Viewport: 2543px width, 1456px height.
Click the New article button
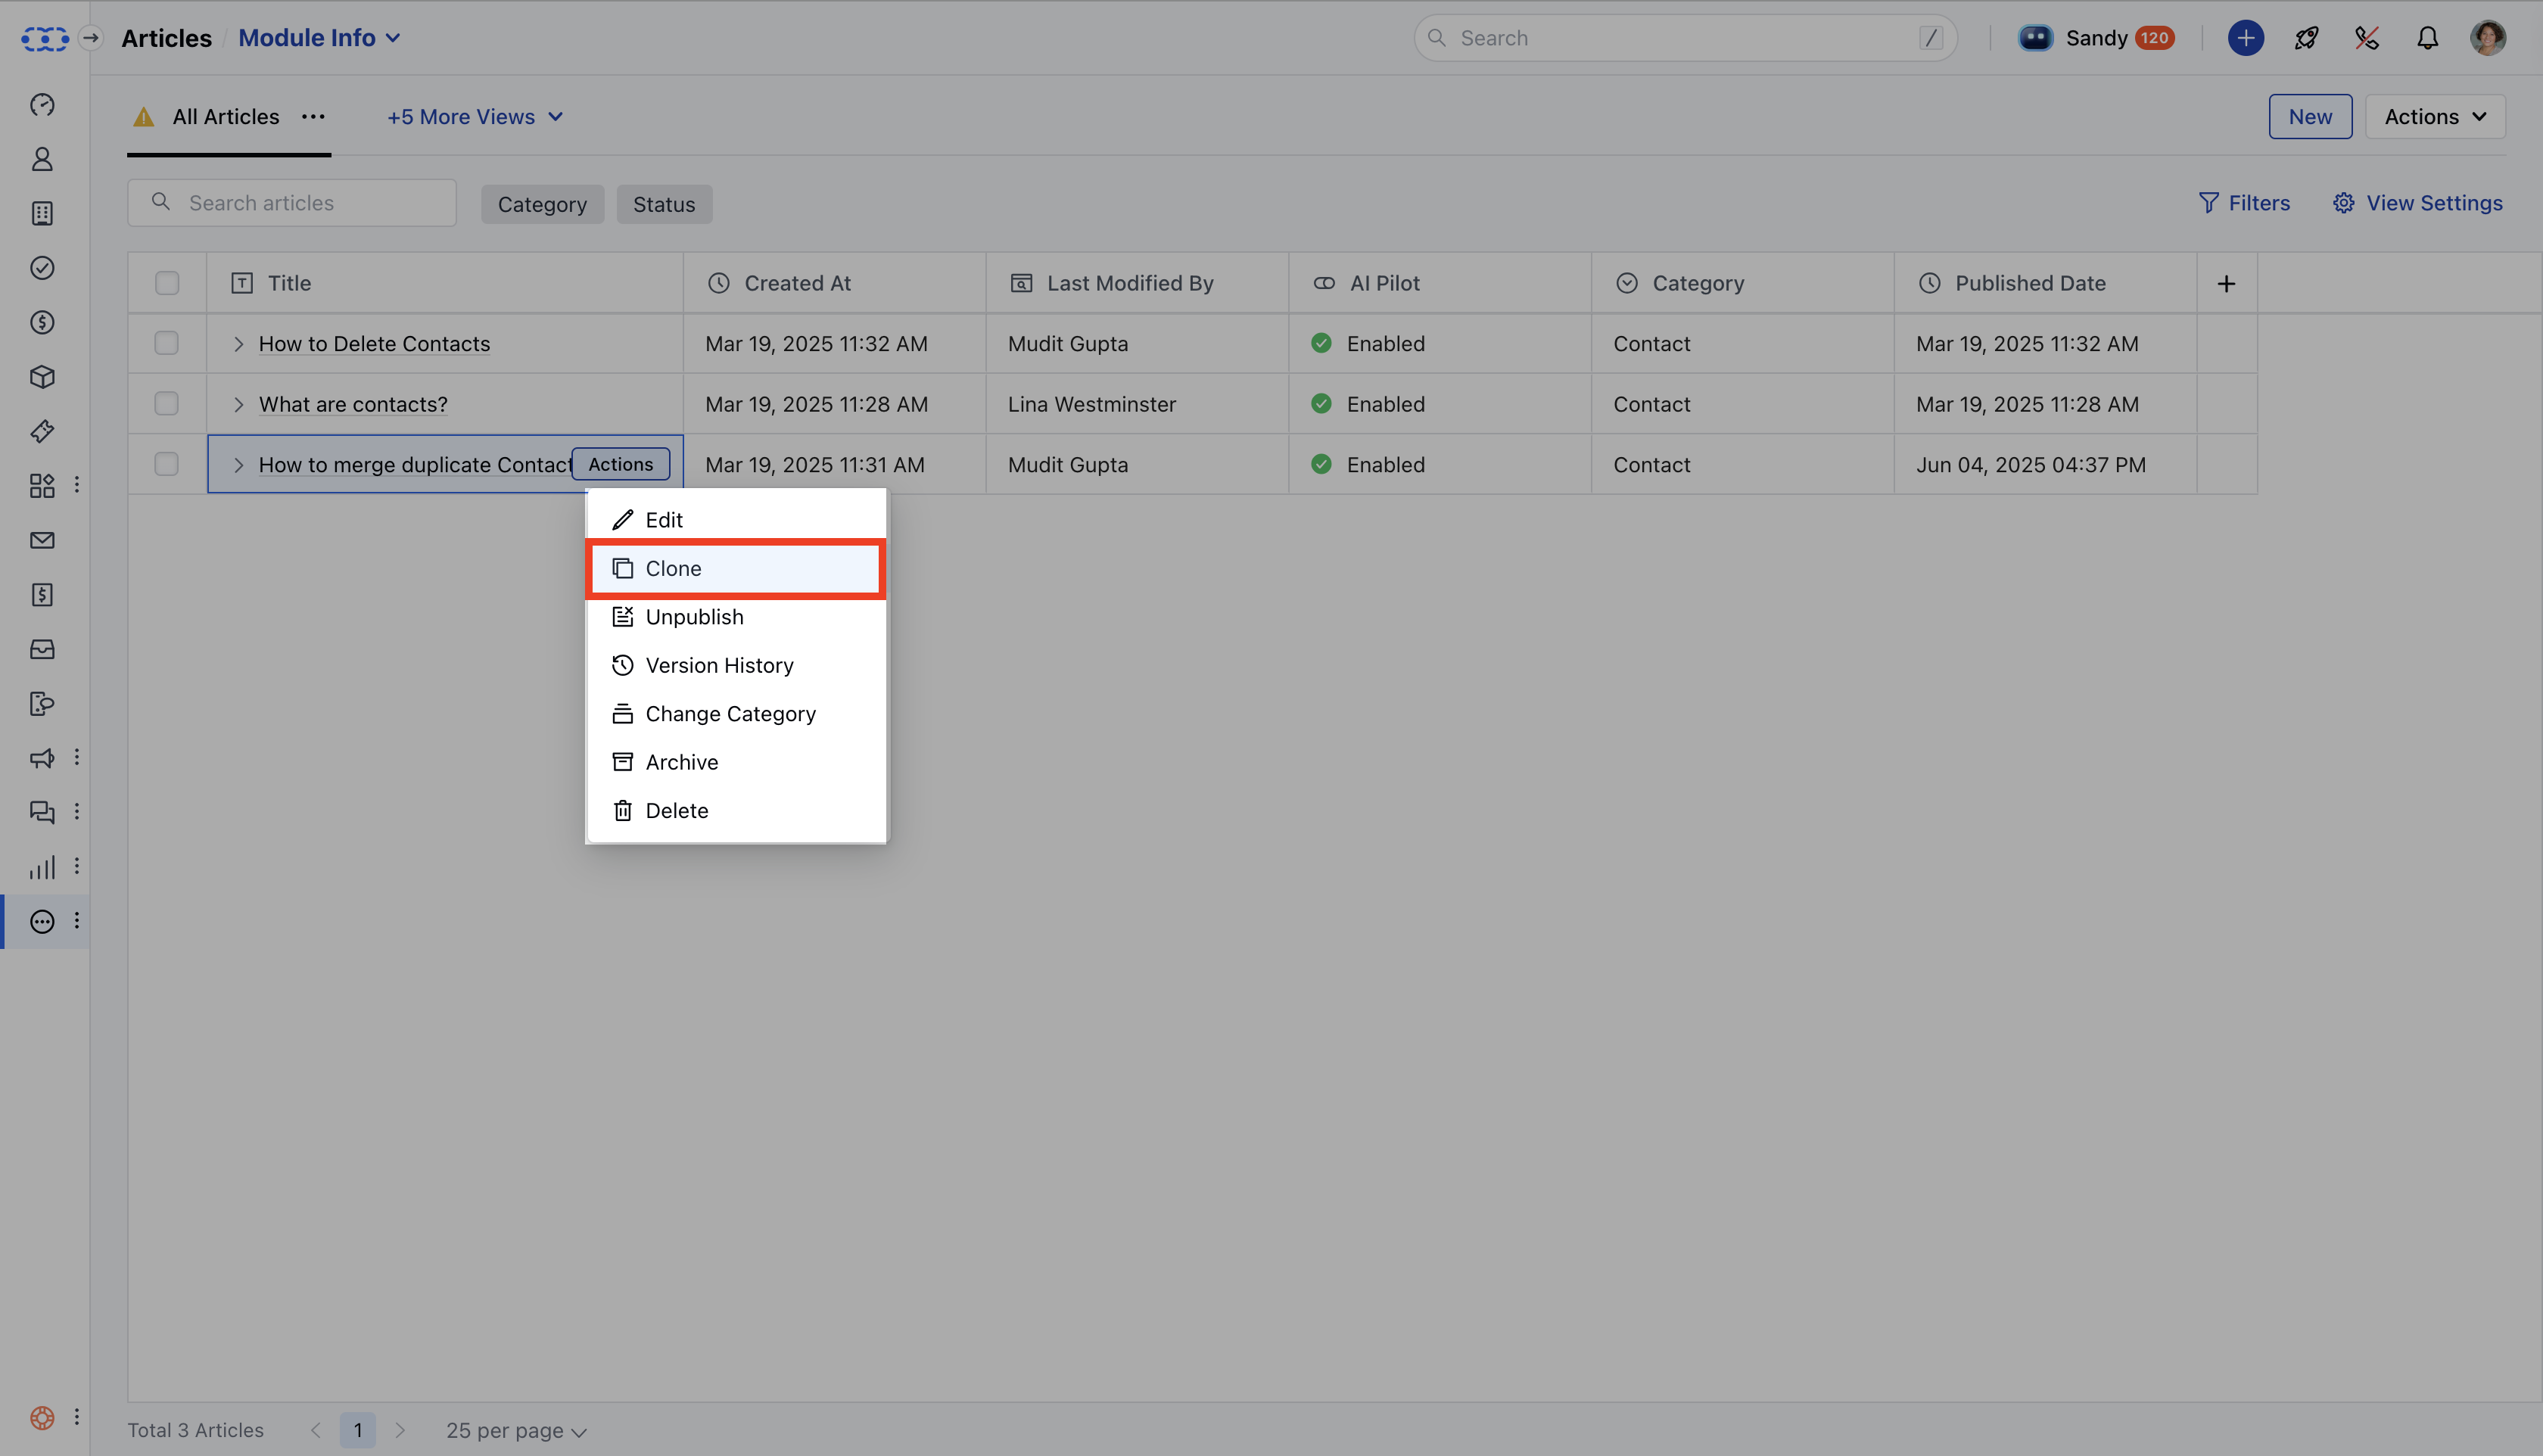coord(2309,117)
